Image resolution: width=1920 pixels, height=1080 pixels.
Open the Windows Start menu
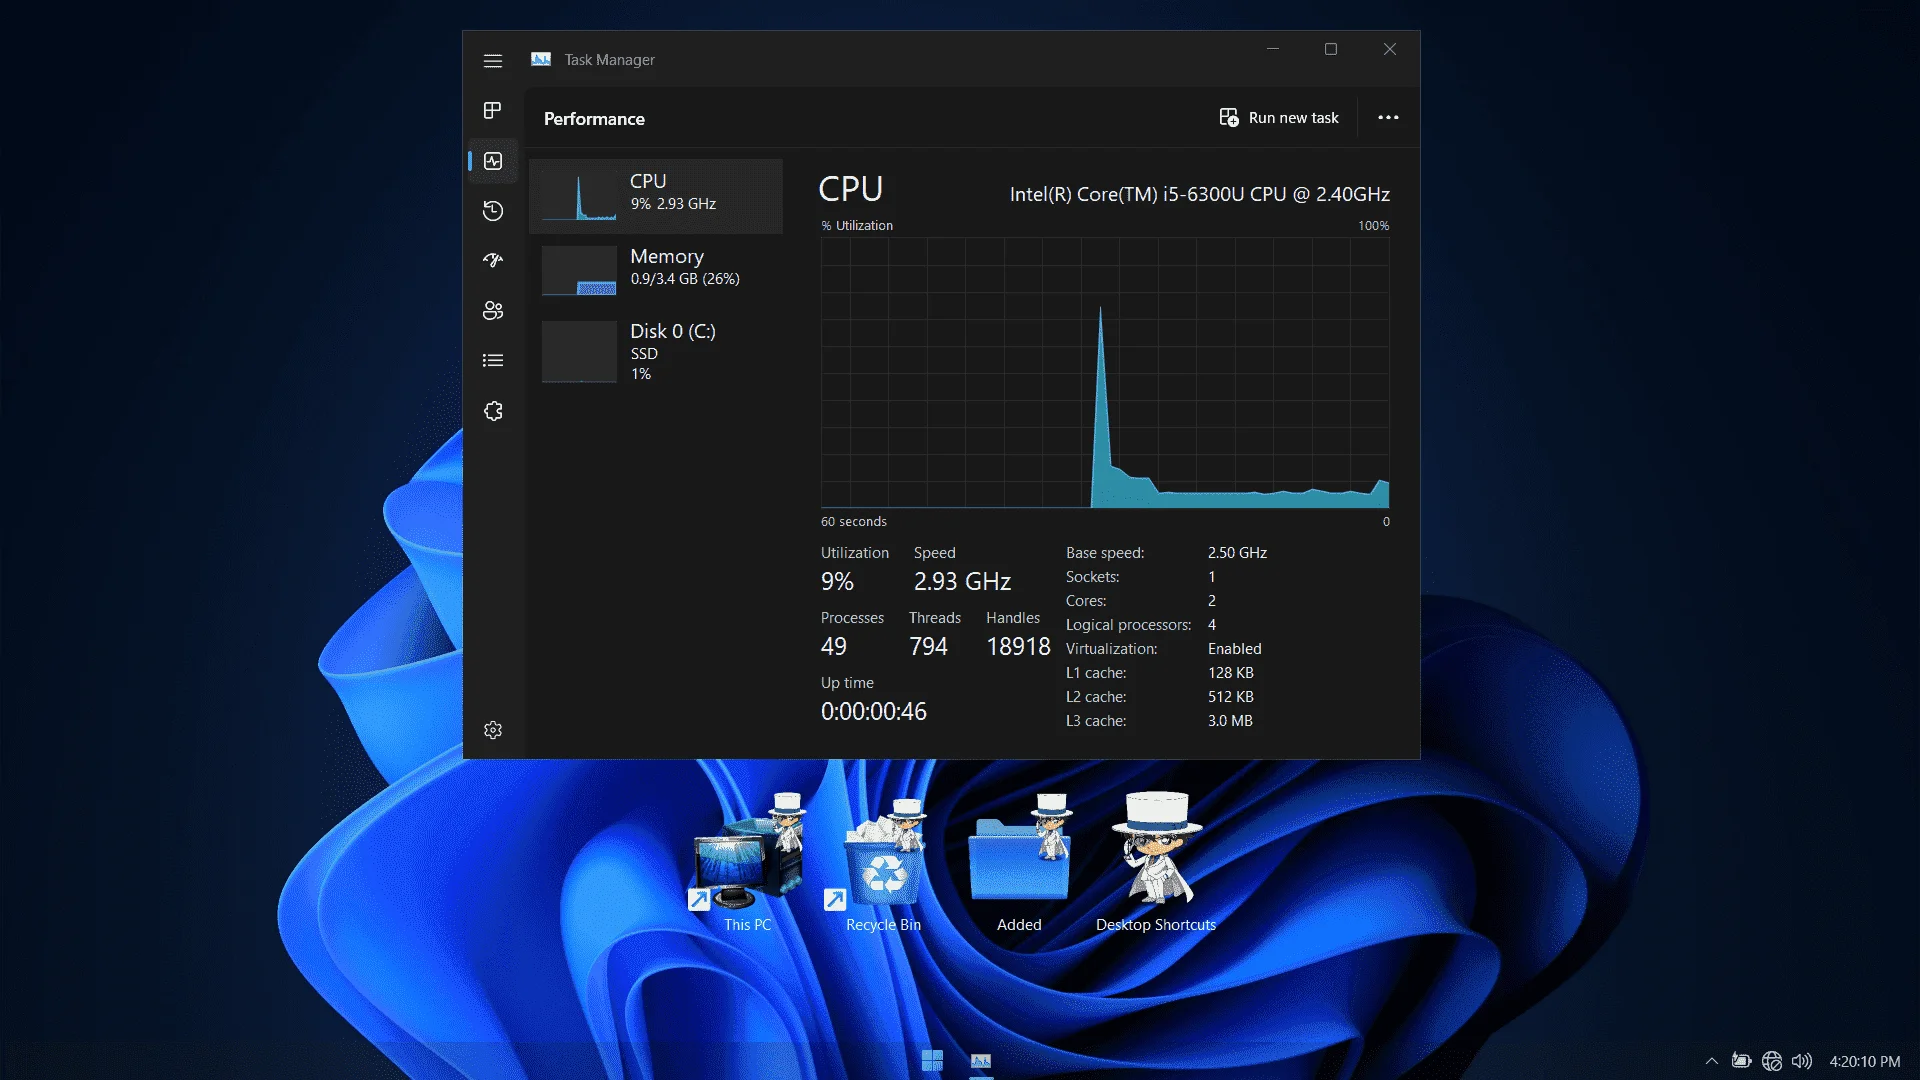tap(932, 1060)
